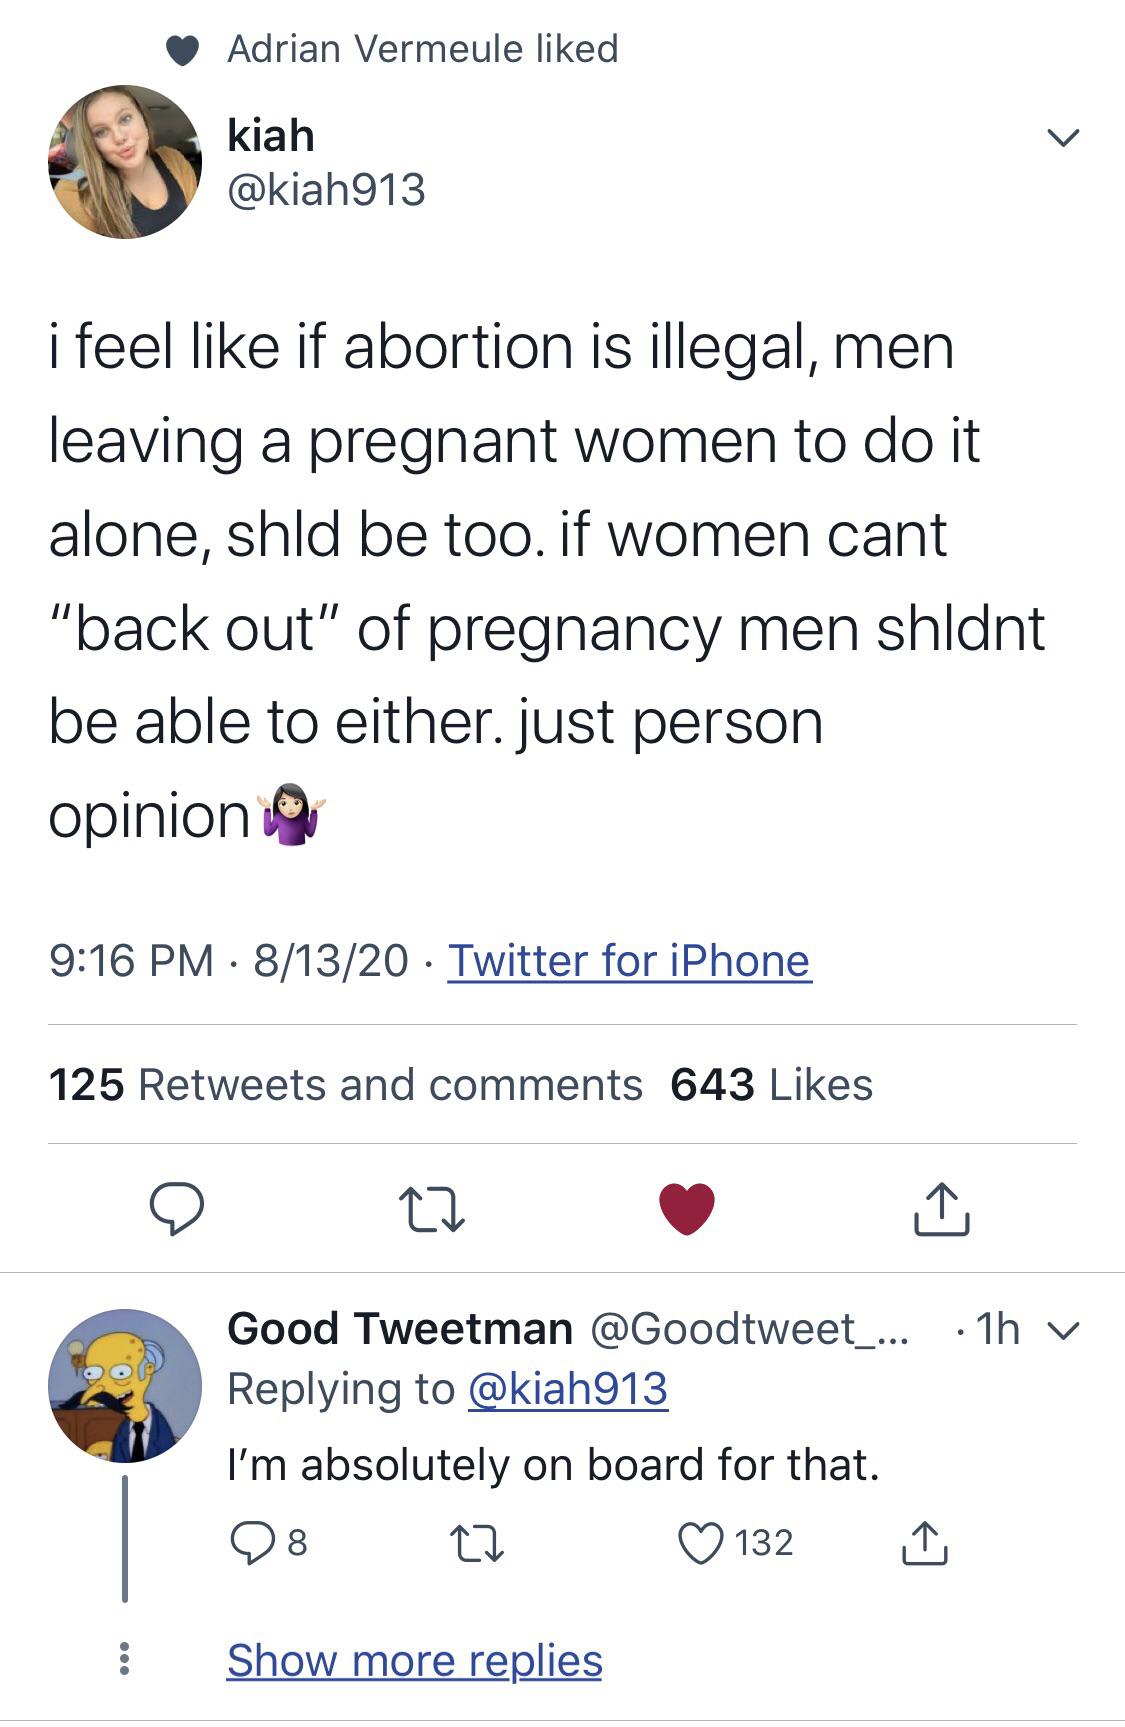
Task: Click the small heart icon beside Adrian Vermeule liked
Action: (x=182, y=50)
